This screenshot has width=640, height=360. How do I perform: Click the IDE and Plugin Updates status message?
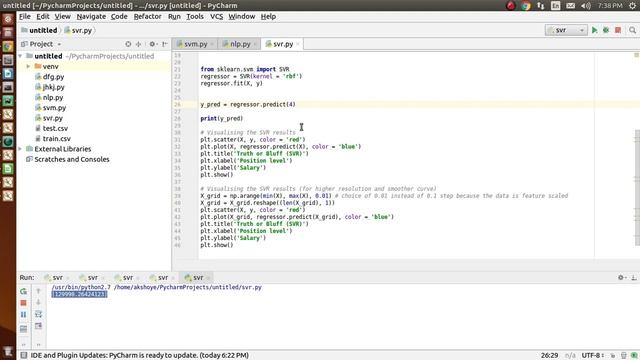[x=140, y=356]
